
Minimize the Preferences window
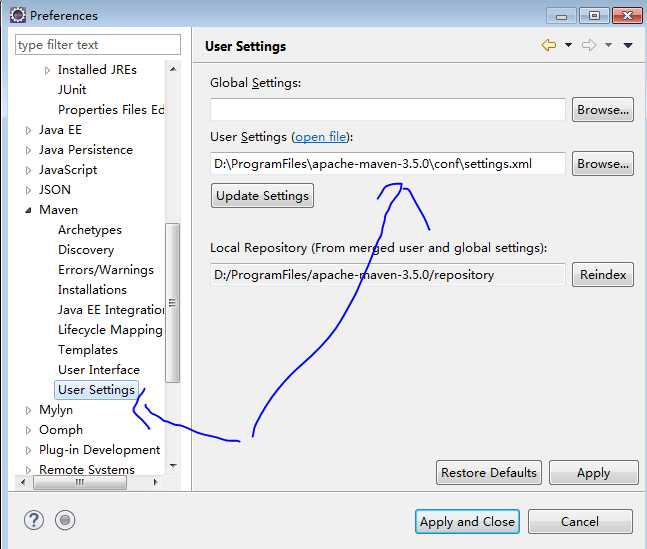pos(561,16)
